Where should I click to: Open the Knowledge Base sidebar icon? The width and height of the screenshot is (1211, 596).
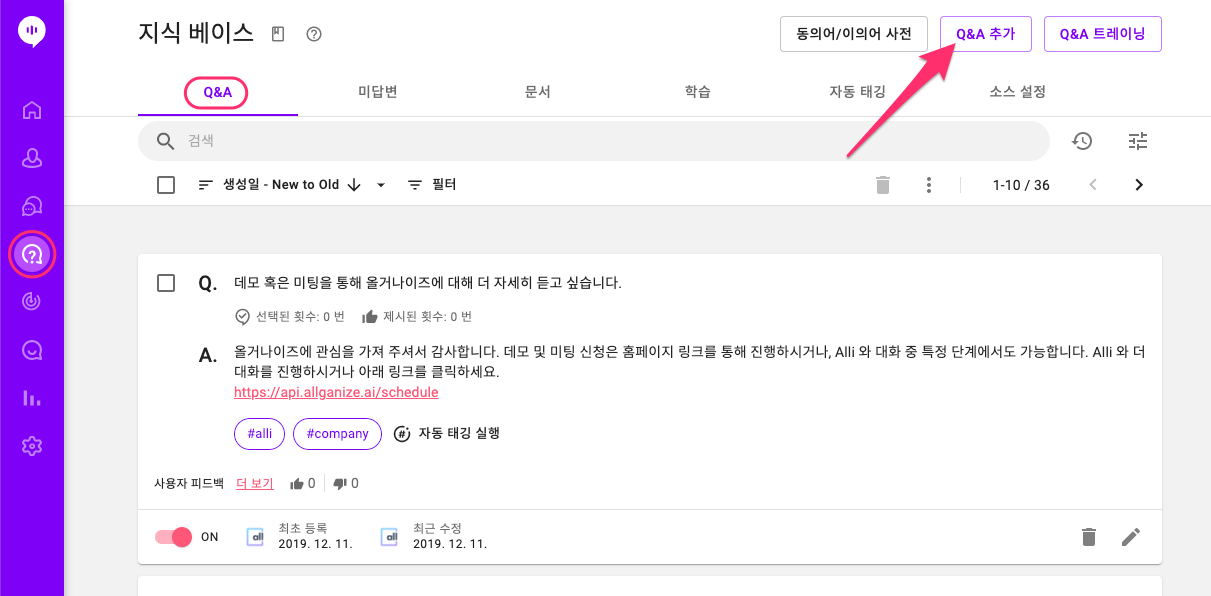(32, 254)
